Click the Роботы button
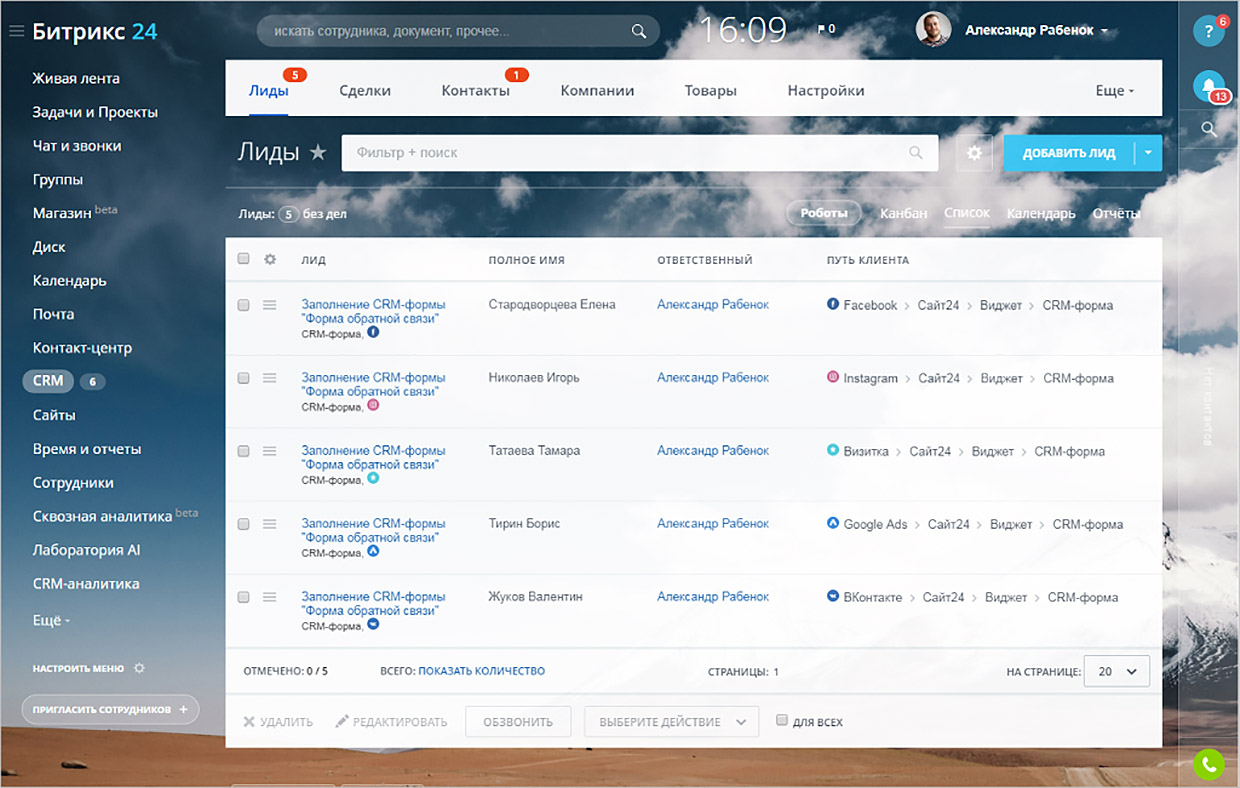This screenshot has width=1240, height=788. click(824, 213)
